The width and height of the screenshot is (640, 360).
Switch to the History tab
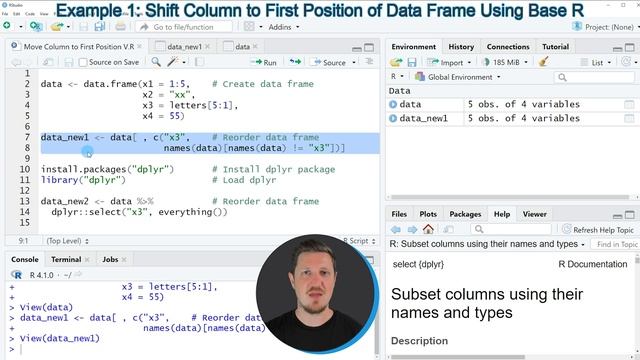[461, 47]
